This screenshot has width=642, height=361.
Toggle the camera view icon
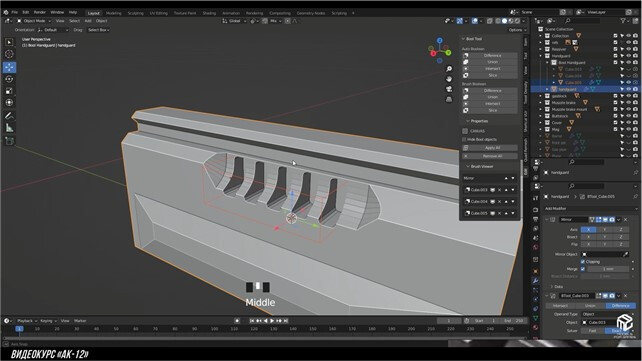click(x=449, y=89)
